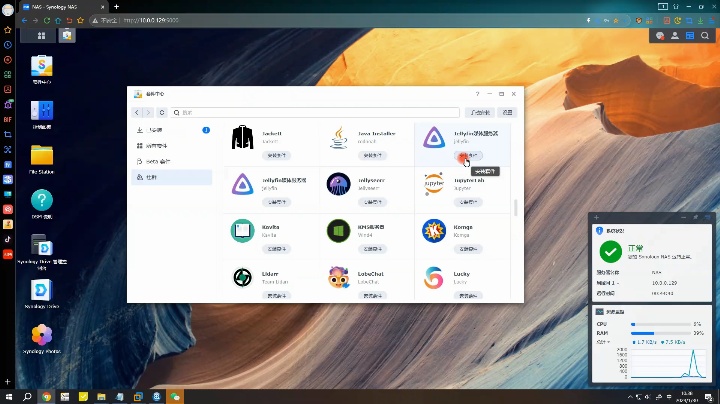This screenshot has height=404, width=720.
Task: Open the network Total dropdown in Resource Monitor
Action: click(x=603, y=342)
